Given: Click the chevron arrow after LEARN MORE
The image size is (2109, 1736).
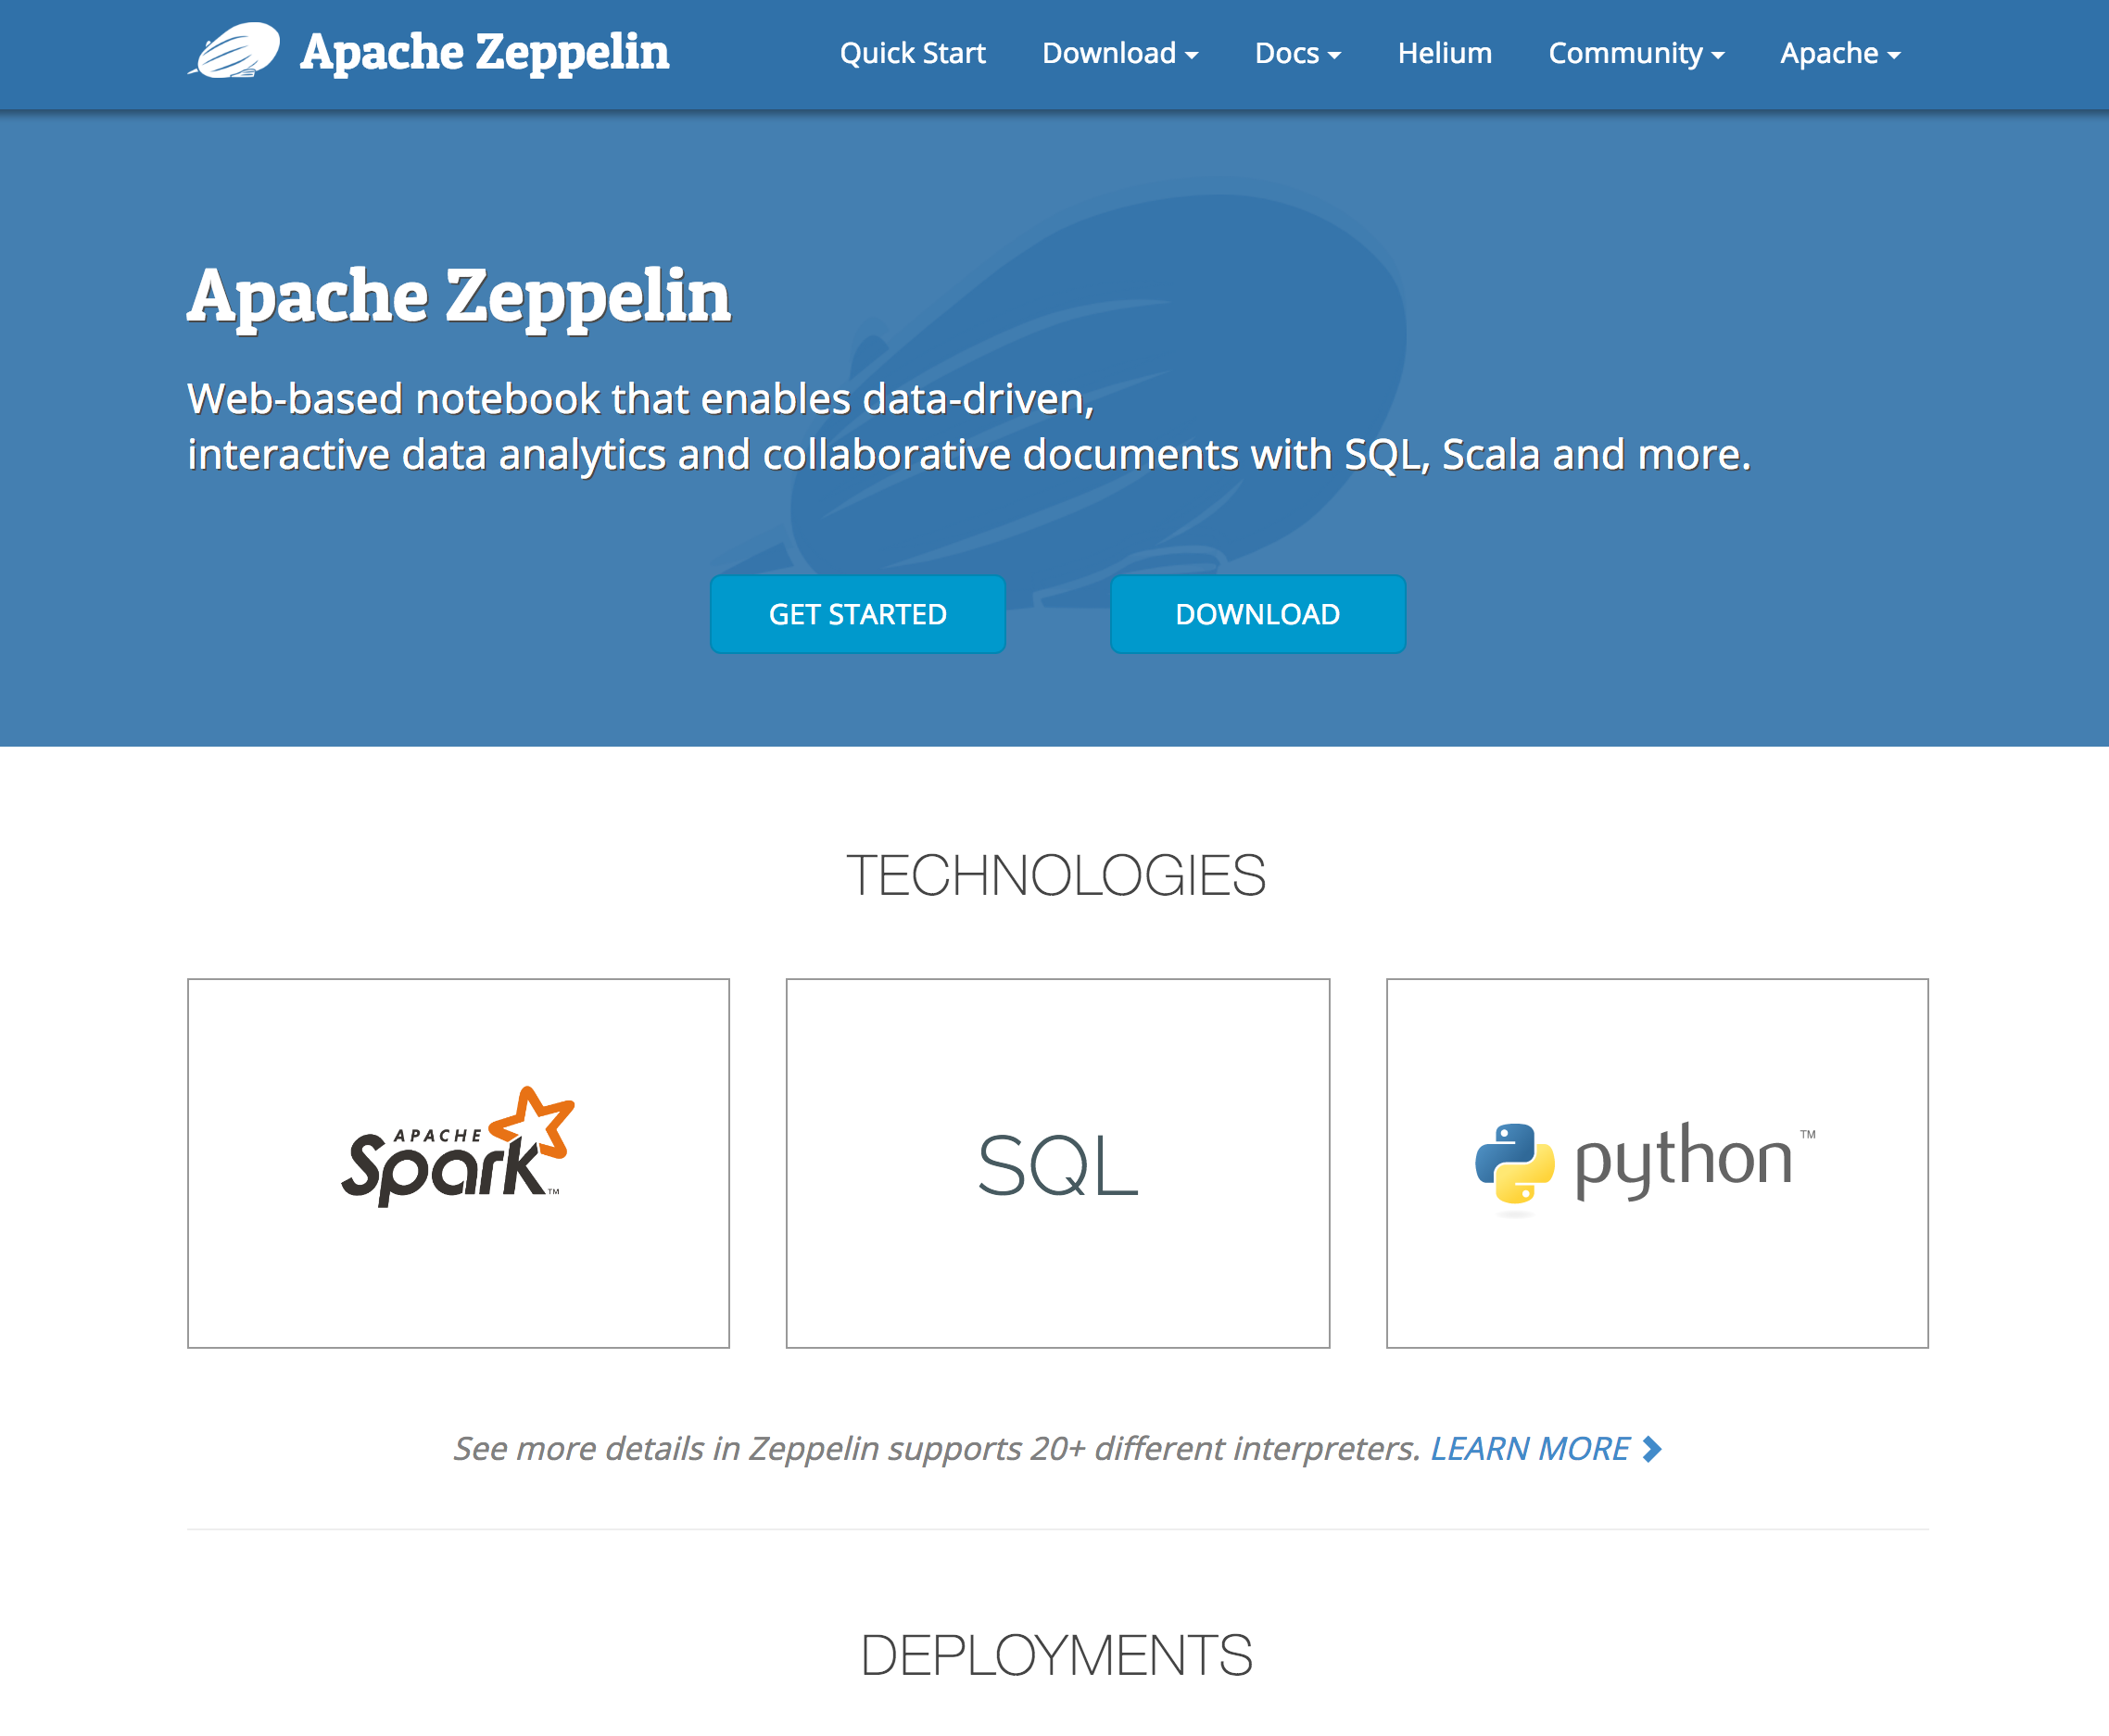Looking at the screenshot, I should (x=1652, y=1449).
